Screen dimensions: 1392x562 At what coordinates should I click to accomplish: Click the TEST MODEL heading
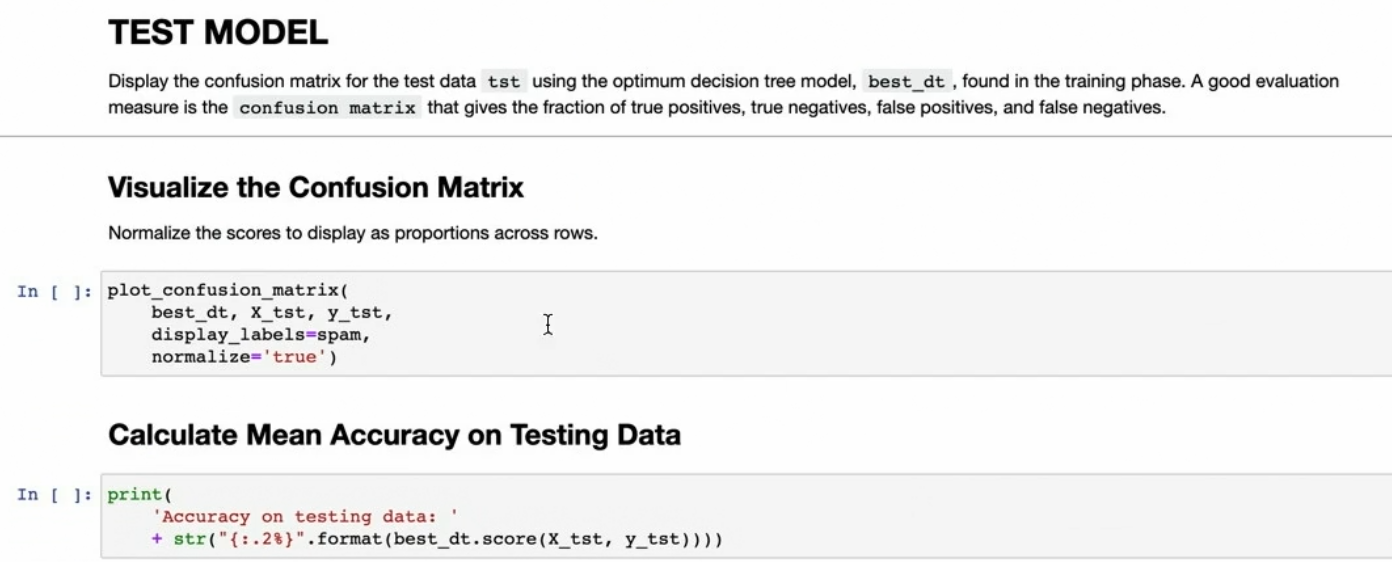click(217, 33)
